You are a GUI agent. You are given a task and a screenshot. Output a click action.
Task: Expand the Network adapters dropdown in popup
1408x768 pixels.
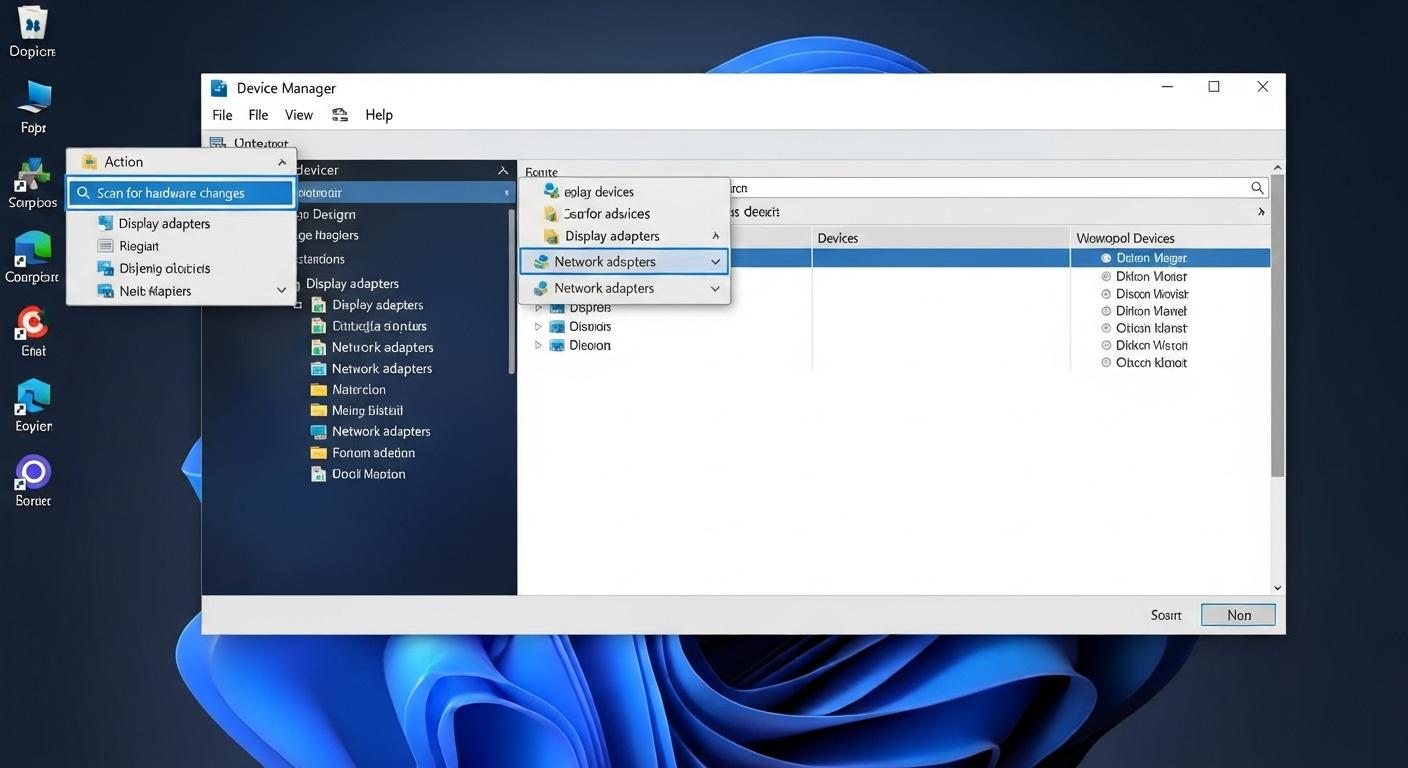point(716,261)
